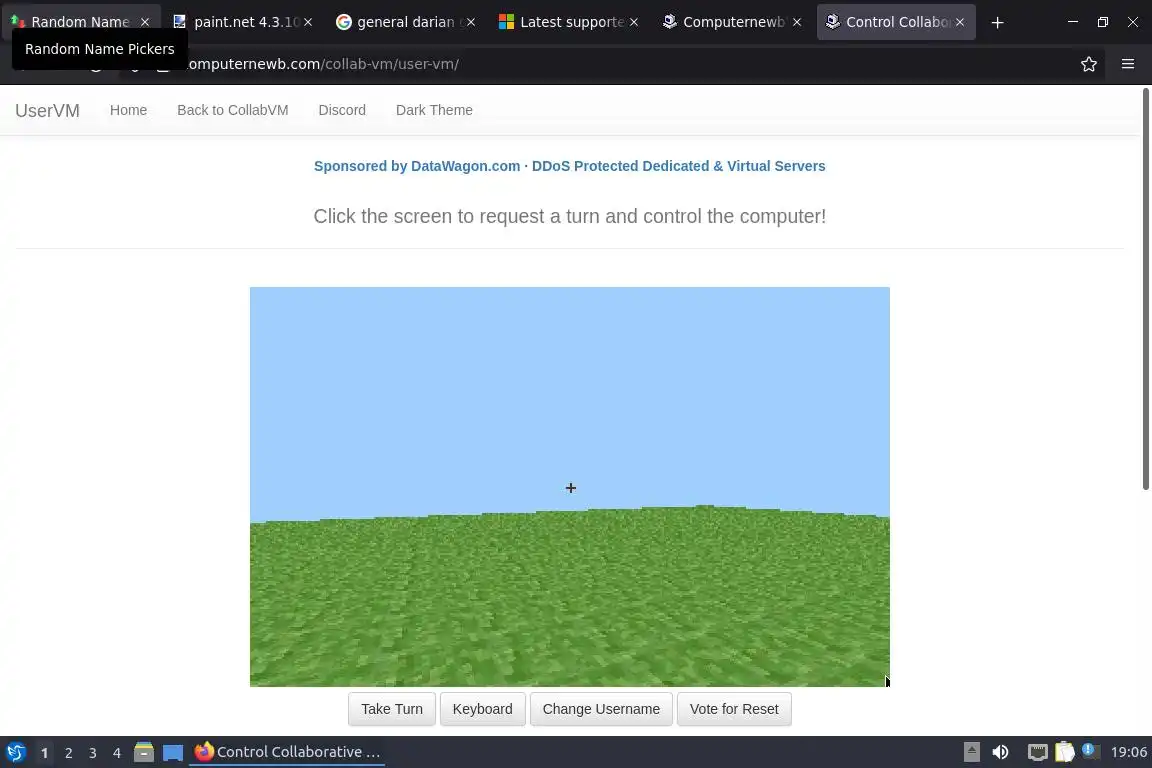The image size is (1152, 768).
Task: Bookmark this page with the star icon
Action: tap(1089, 64)
